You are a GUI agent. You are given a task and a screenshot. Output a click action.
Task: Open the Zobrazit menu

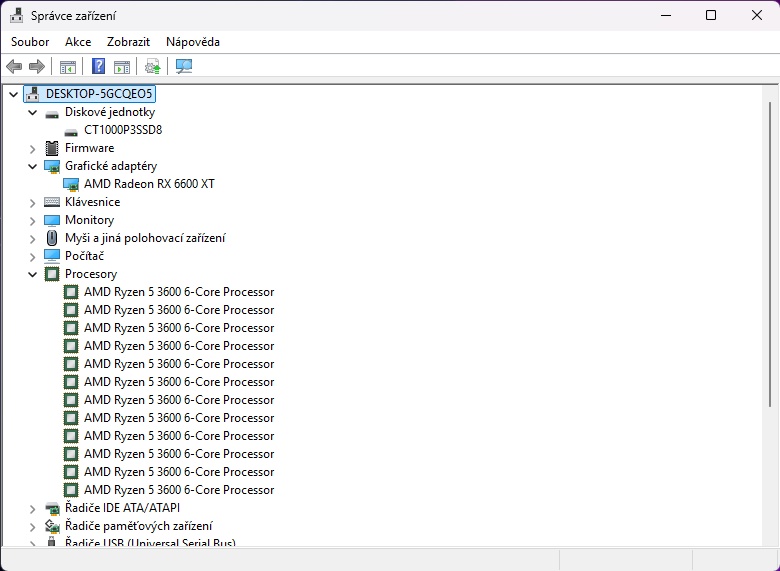(x=128, y=42)
